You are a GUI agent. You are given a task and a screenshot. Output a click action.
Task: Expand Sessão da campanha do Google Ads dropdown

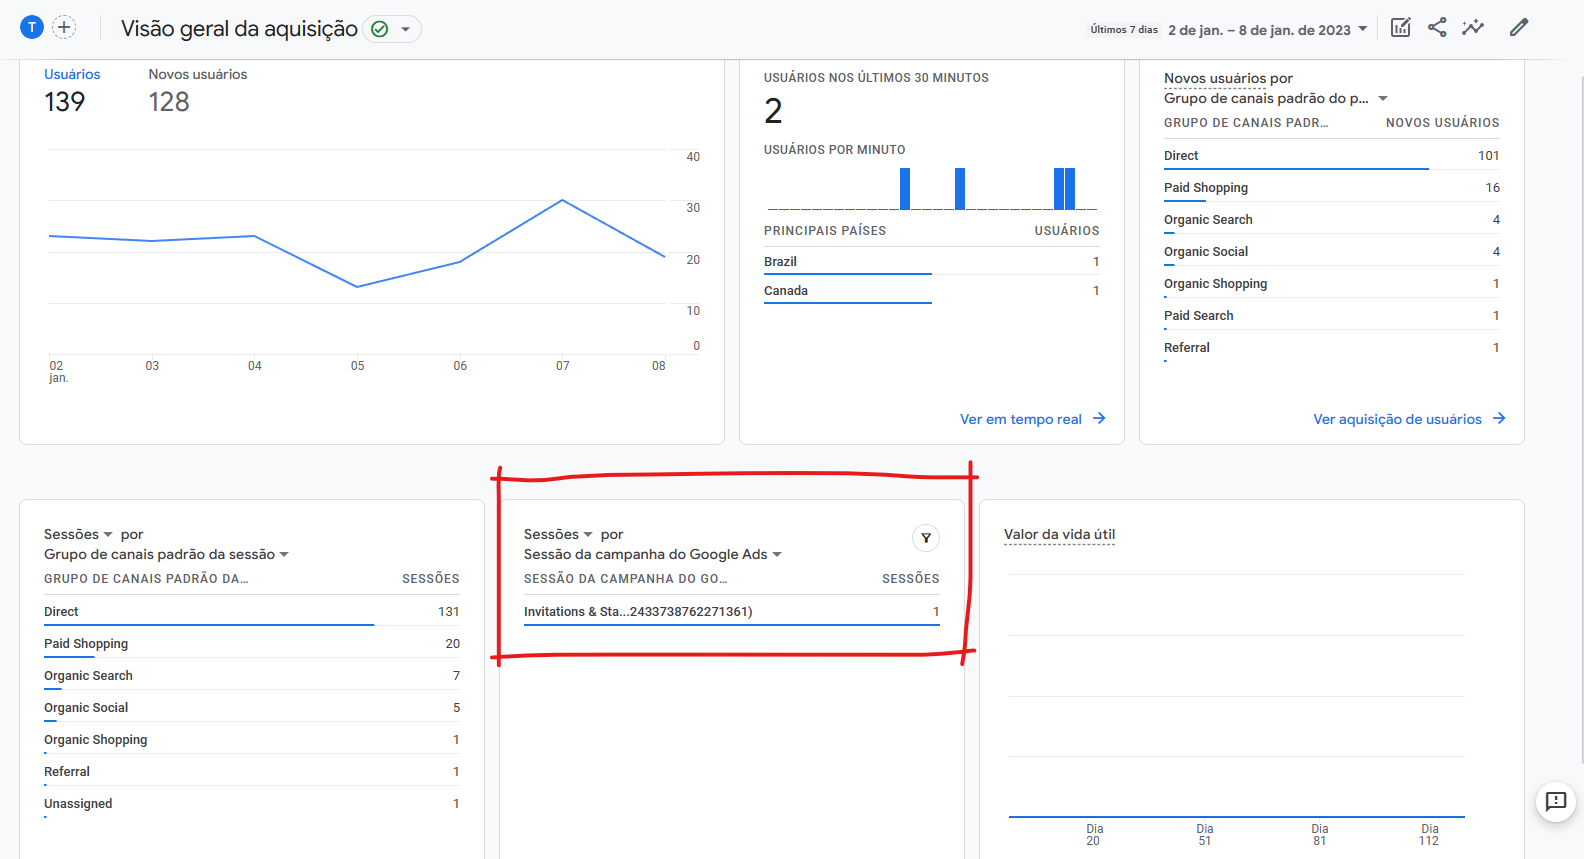click(x=653, y=554)
